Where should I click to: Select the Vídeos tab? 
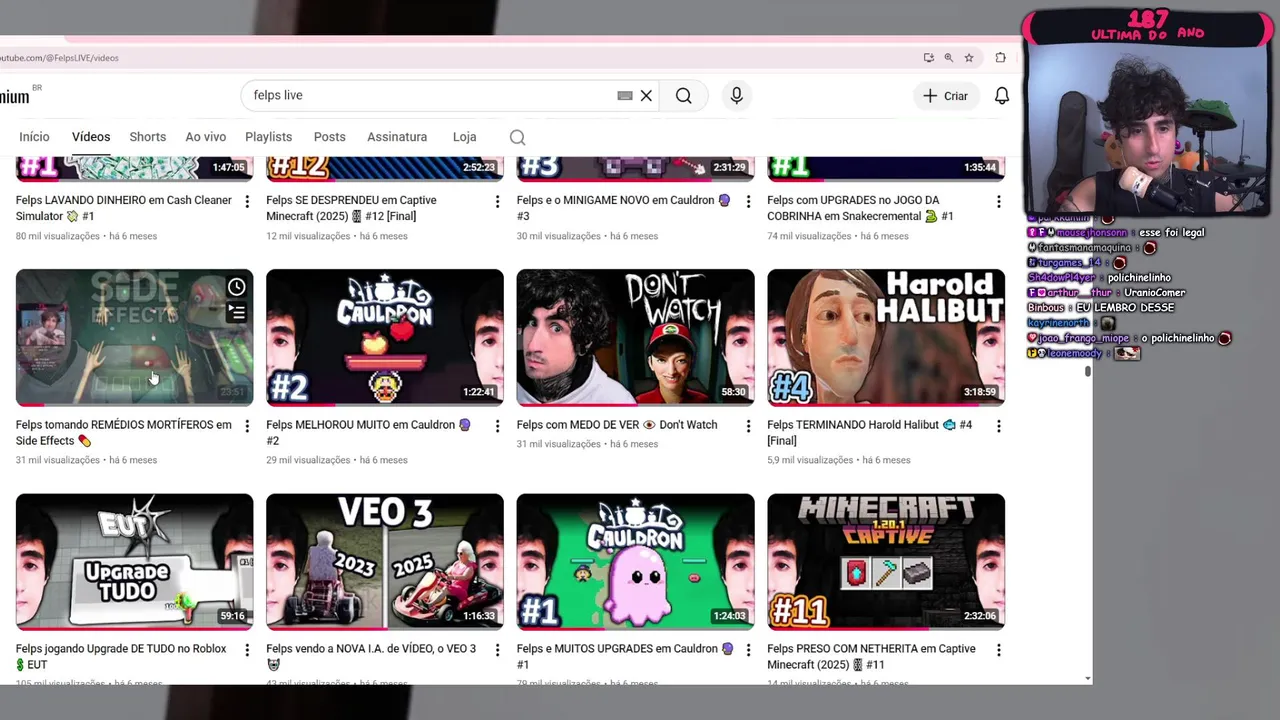[91, 137]
